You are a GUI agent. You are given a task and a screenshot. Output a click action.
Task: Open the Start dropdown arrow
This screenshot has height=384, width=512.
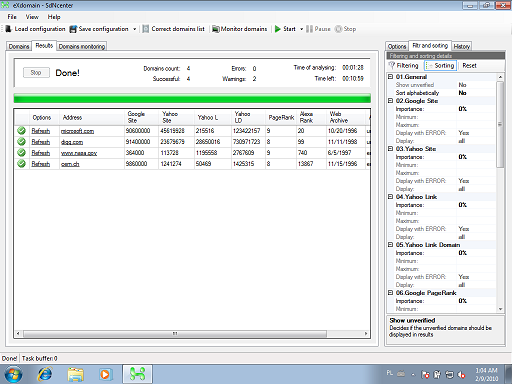[301, 29]
